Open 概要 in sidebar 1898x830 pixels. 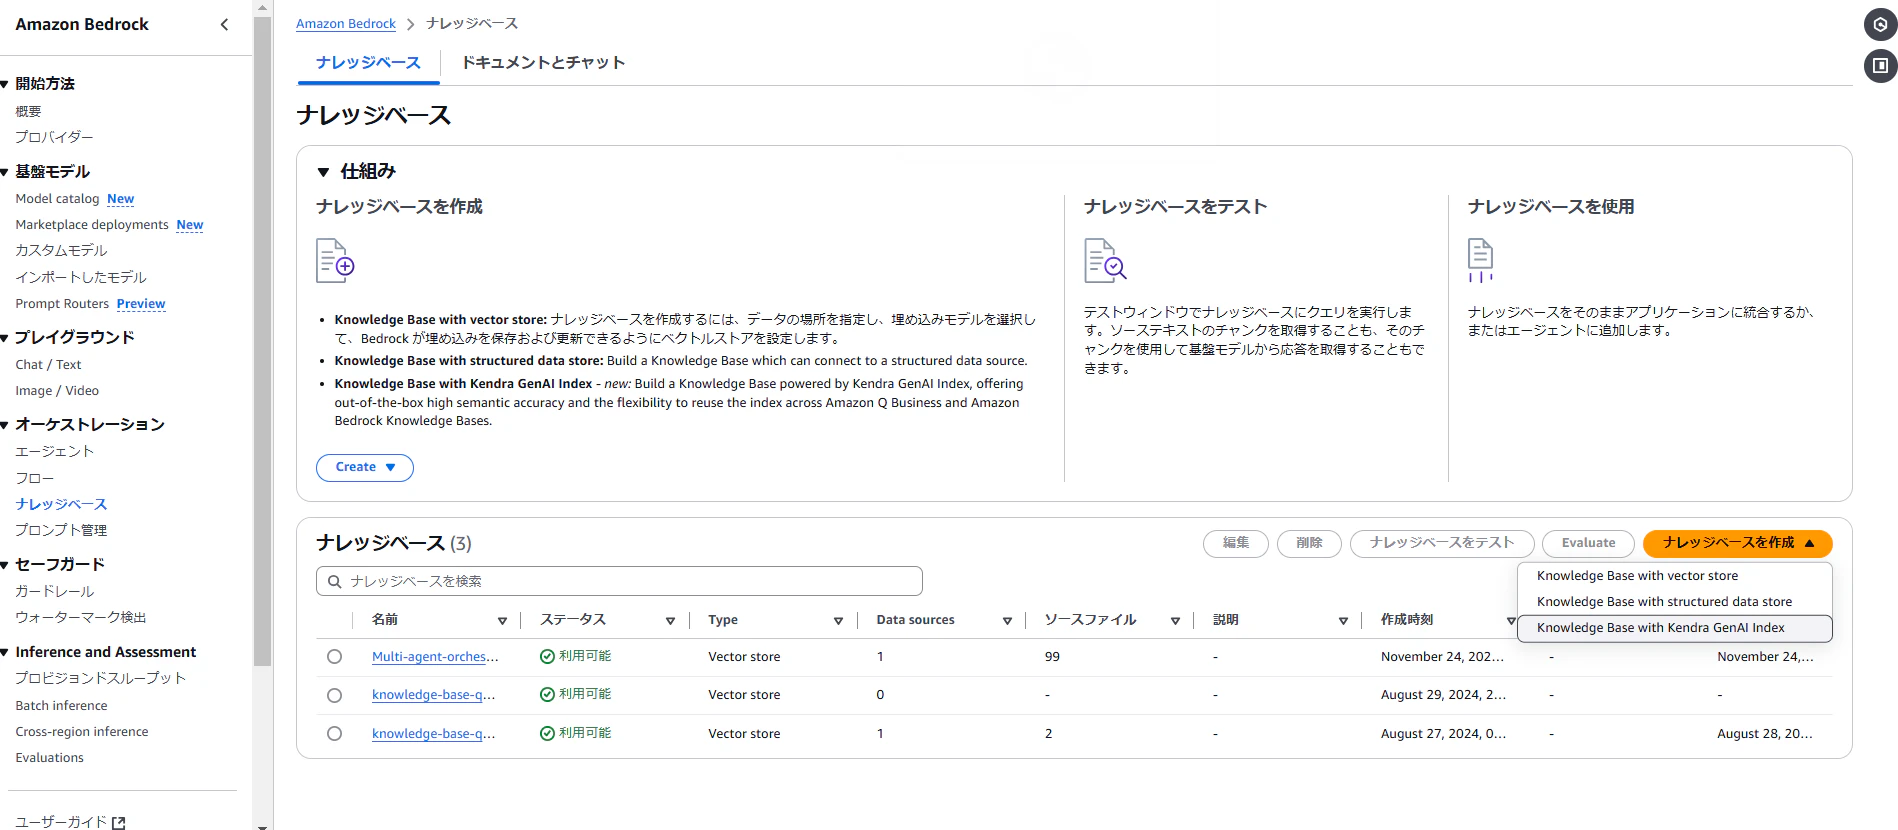(28, 112)
